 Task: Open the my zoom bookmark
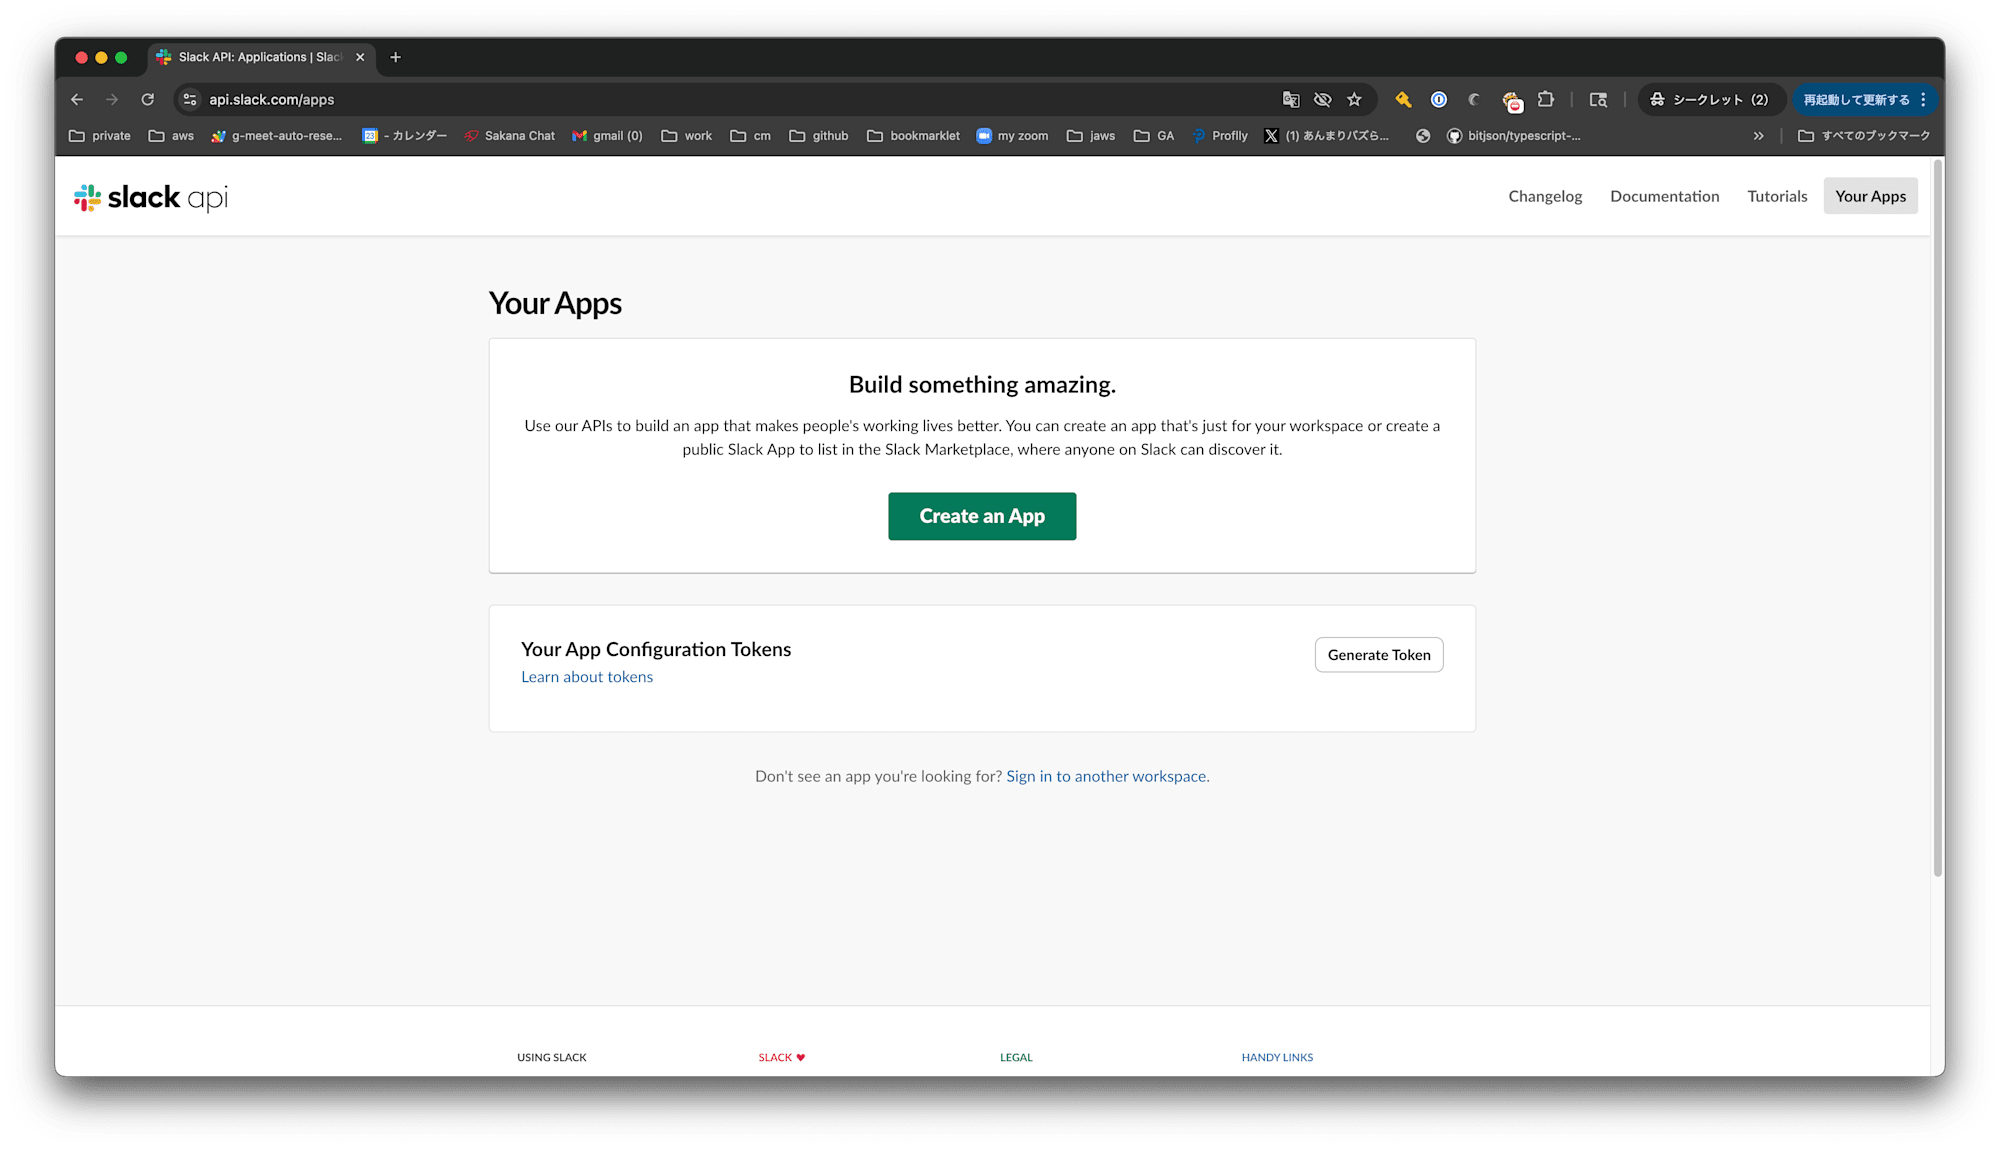1012,136
